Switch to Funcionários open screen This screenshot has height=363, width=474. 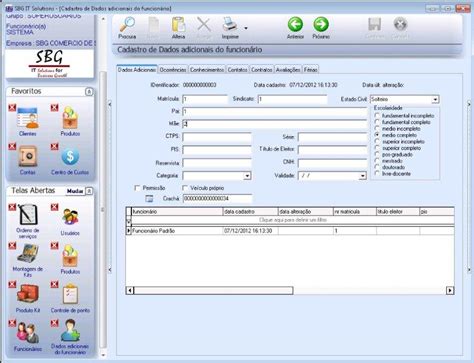28,333
